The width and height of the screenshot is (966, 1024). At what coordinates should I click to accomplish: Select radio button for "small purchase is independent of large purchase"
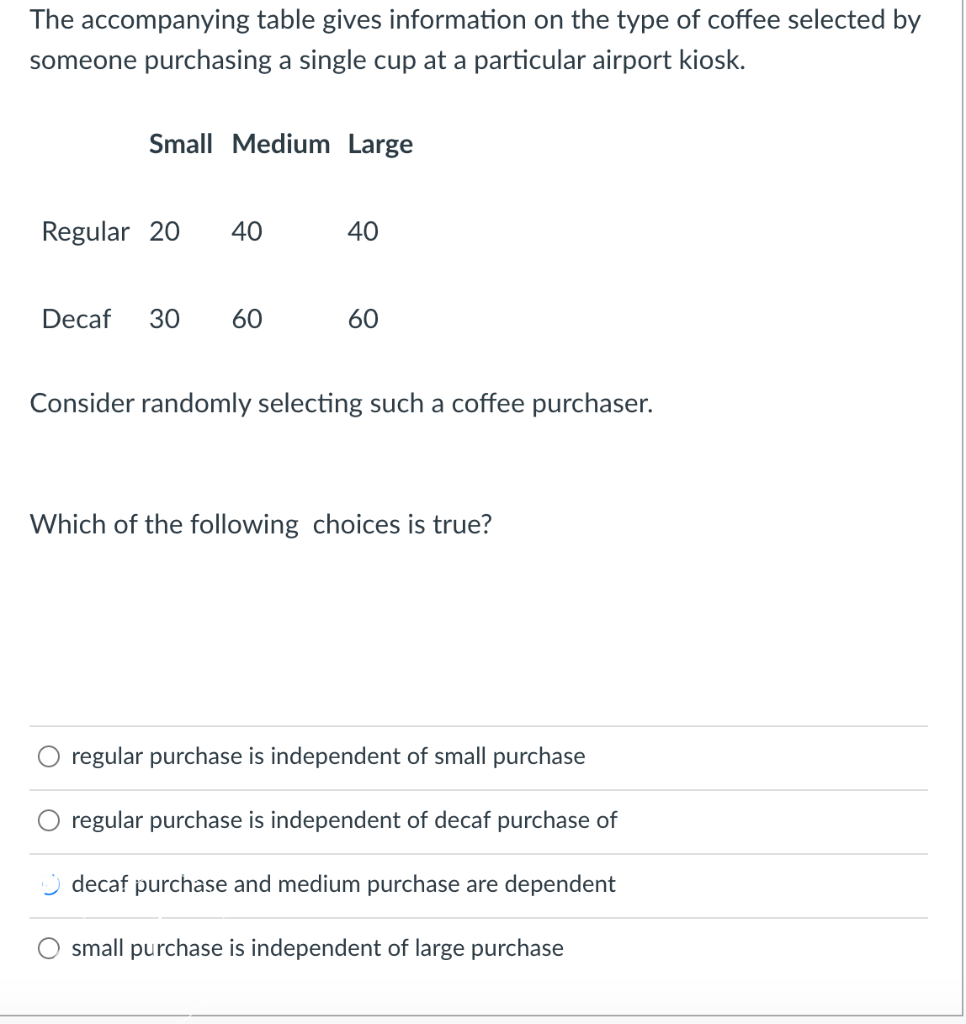(x=49, y=948)
